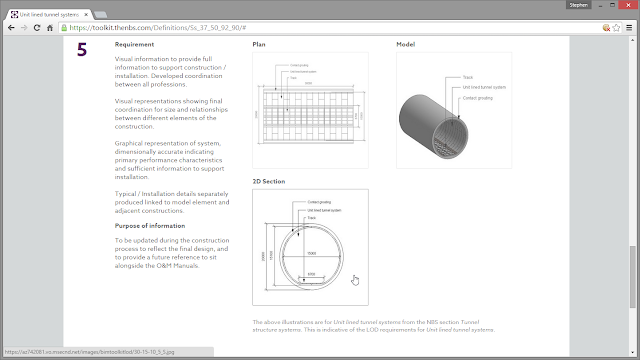Open the Model 3D tunnel thumbnail
Viewport: 640px width, 360px height.
pos(454,110)
